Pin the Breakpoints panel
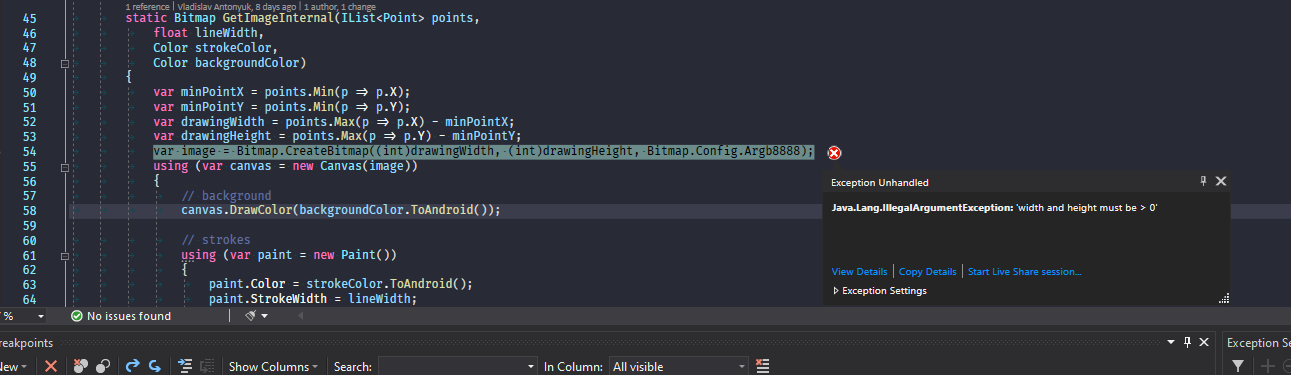This screenshot has height=375, width=1291. tap(1187, 342)
